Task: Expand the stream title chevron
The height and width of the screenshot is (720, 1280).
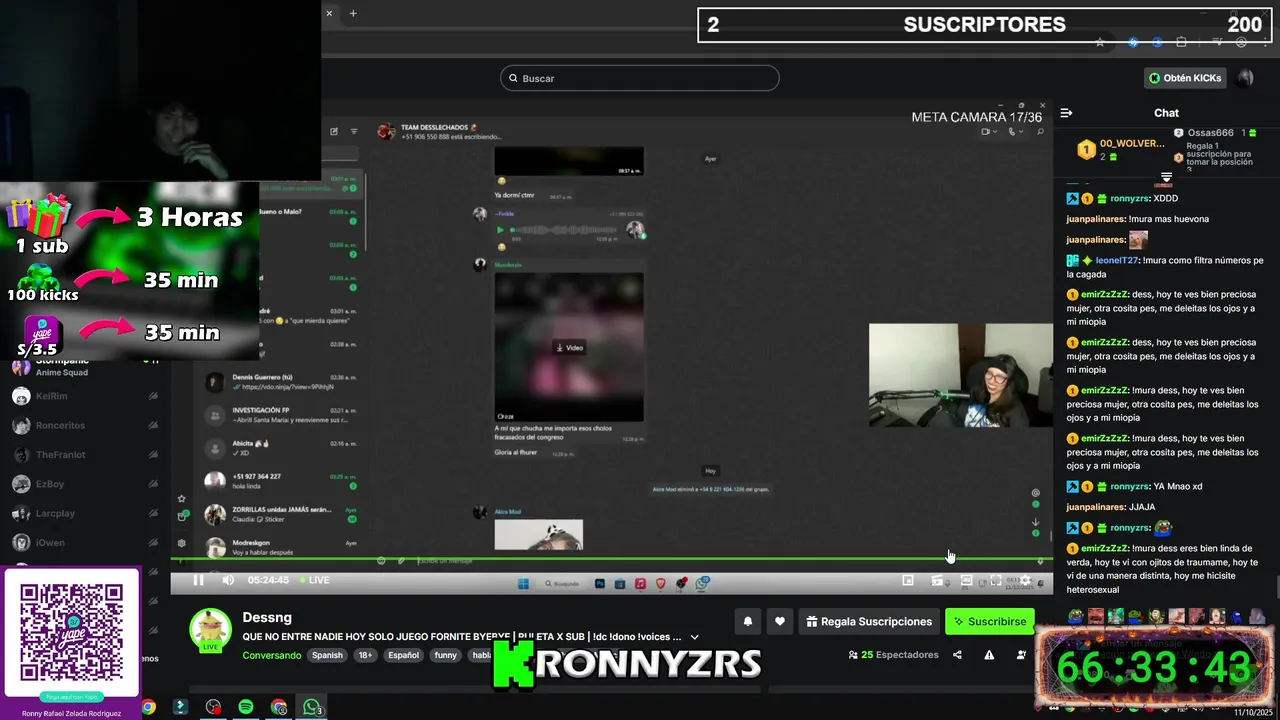Action: pyautogui.click(x=694, y=637)
